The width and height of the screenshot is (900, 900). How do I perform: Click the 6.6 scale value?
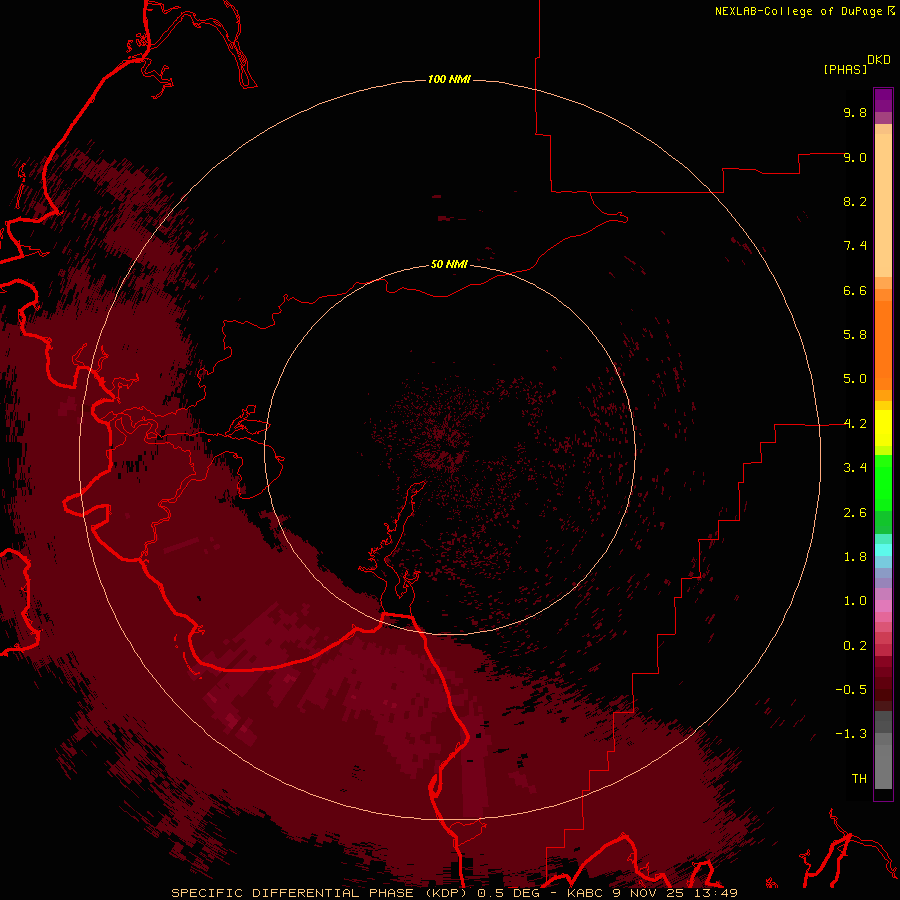[x=855, y=290]
